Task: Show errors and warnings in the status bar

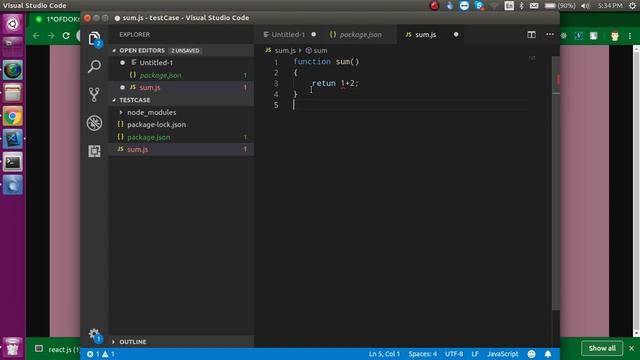Action: 100,354
